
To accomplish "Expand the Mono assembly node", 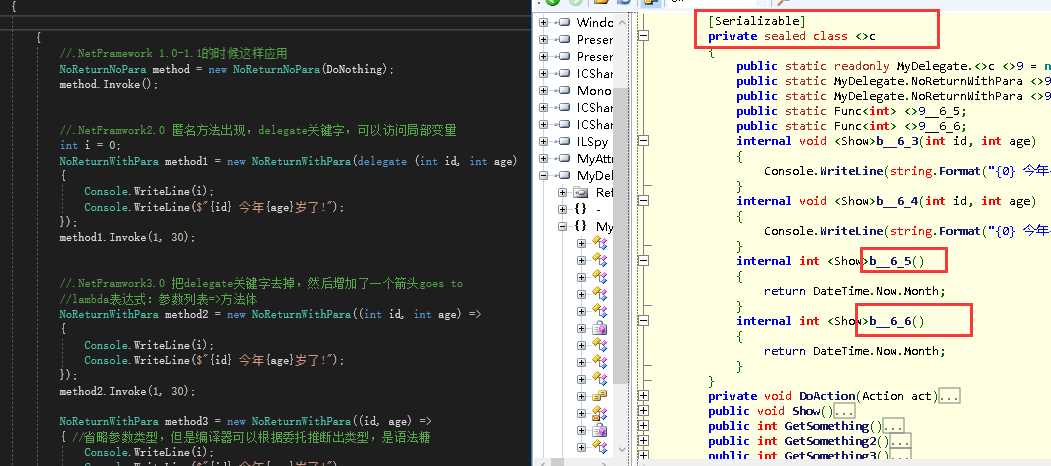I will (x=544, y=91).
